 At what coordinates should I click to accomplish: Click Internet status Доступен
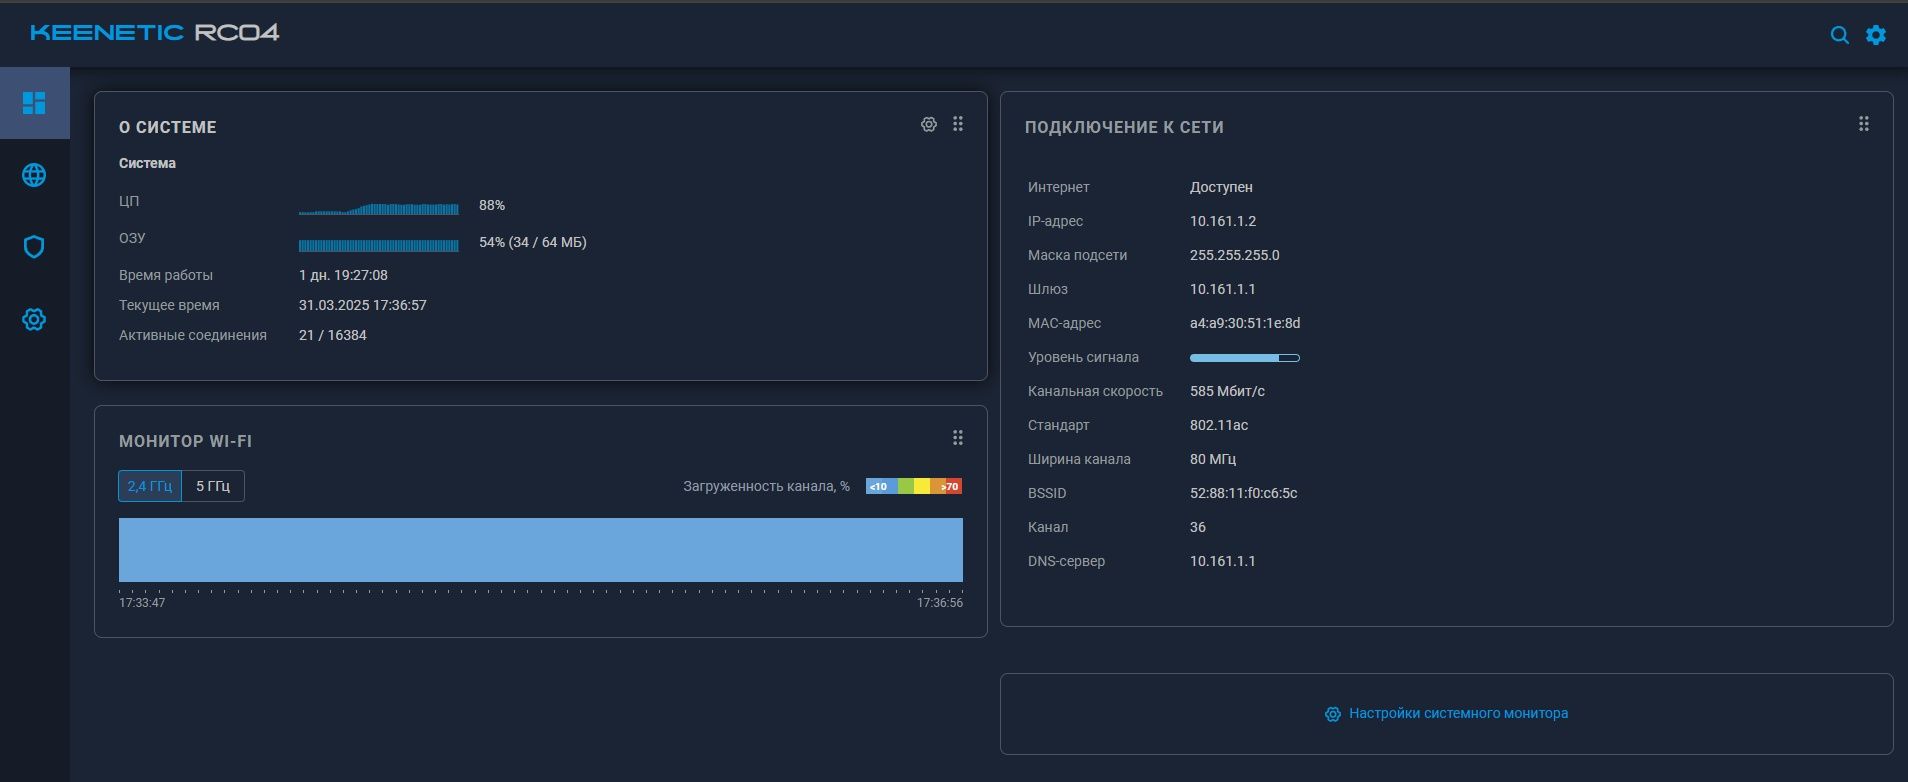1221,187
